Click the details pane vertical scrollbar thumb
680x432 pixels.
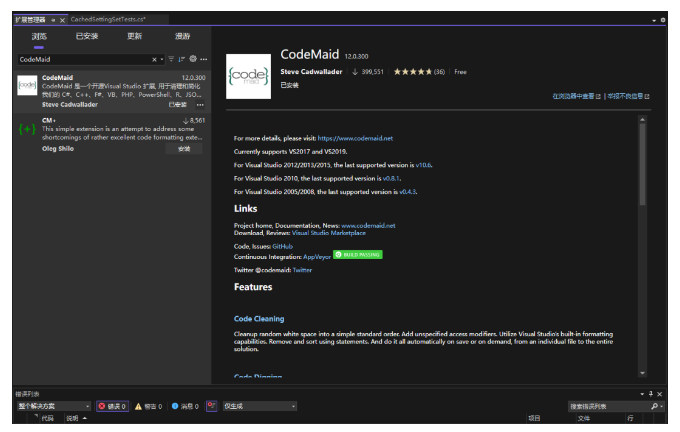[642, 164]
